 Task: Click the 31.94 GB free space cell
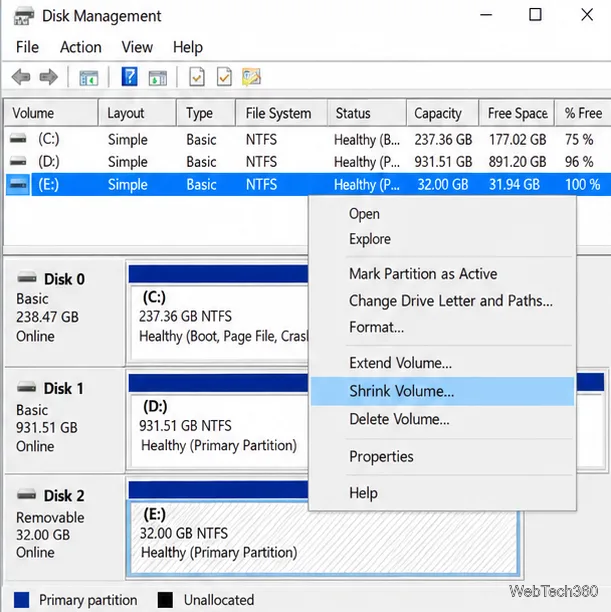point(514,184)
